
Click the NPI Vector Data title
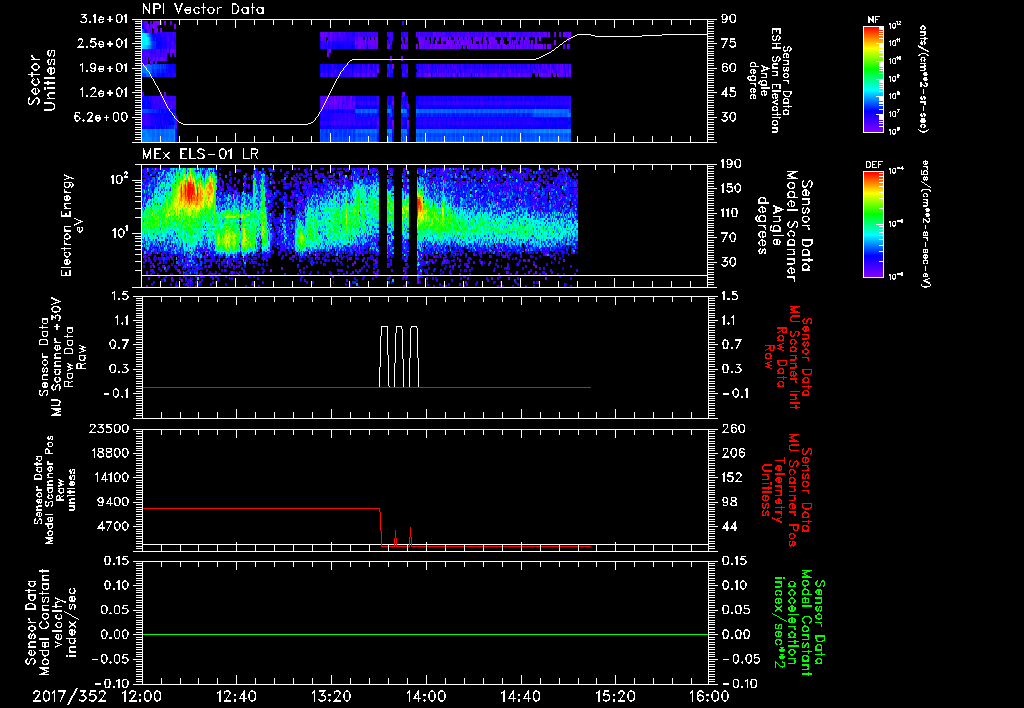(x=203, y=9)
